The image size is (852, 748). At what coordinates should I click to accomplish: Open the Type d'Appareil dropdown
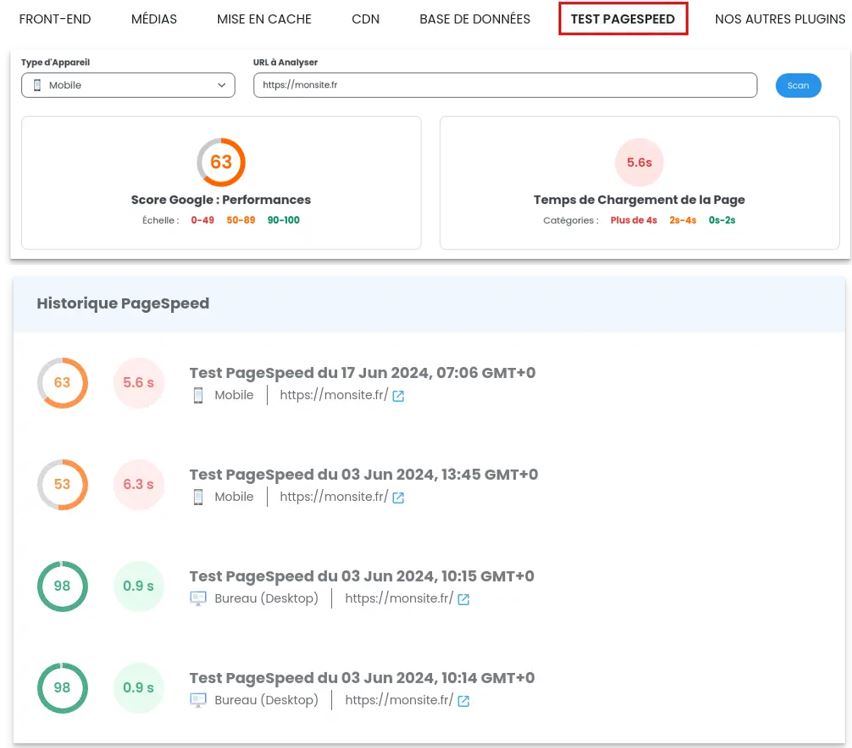[x=127, y=86]
